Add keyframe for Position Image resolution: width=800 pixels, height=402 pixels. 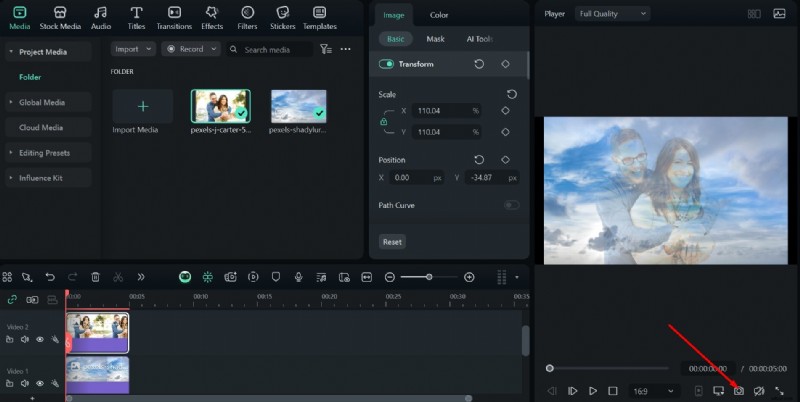click(505, 160)
